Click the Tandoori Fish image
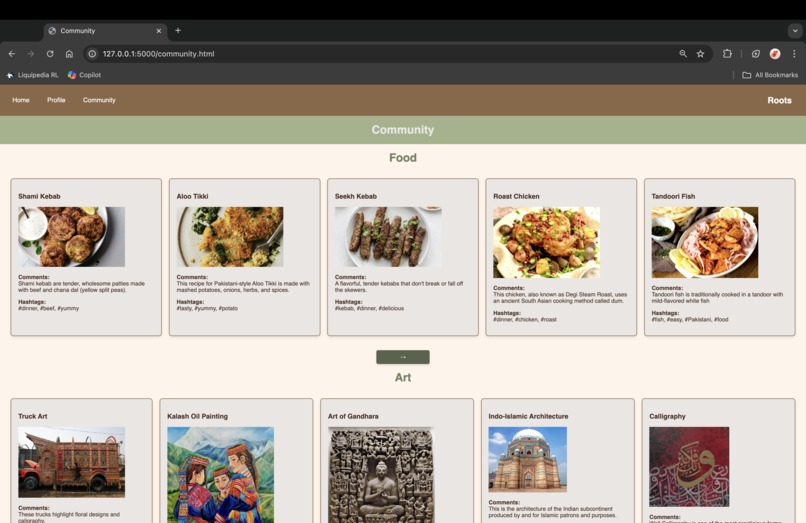 click(705, 242)
